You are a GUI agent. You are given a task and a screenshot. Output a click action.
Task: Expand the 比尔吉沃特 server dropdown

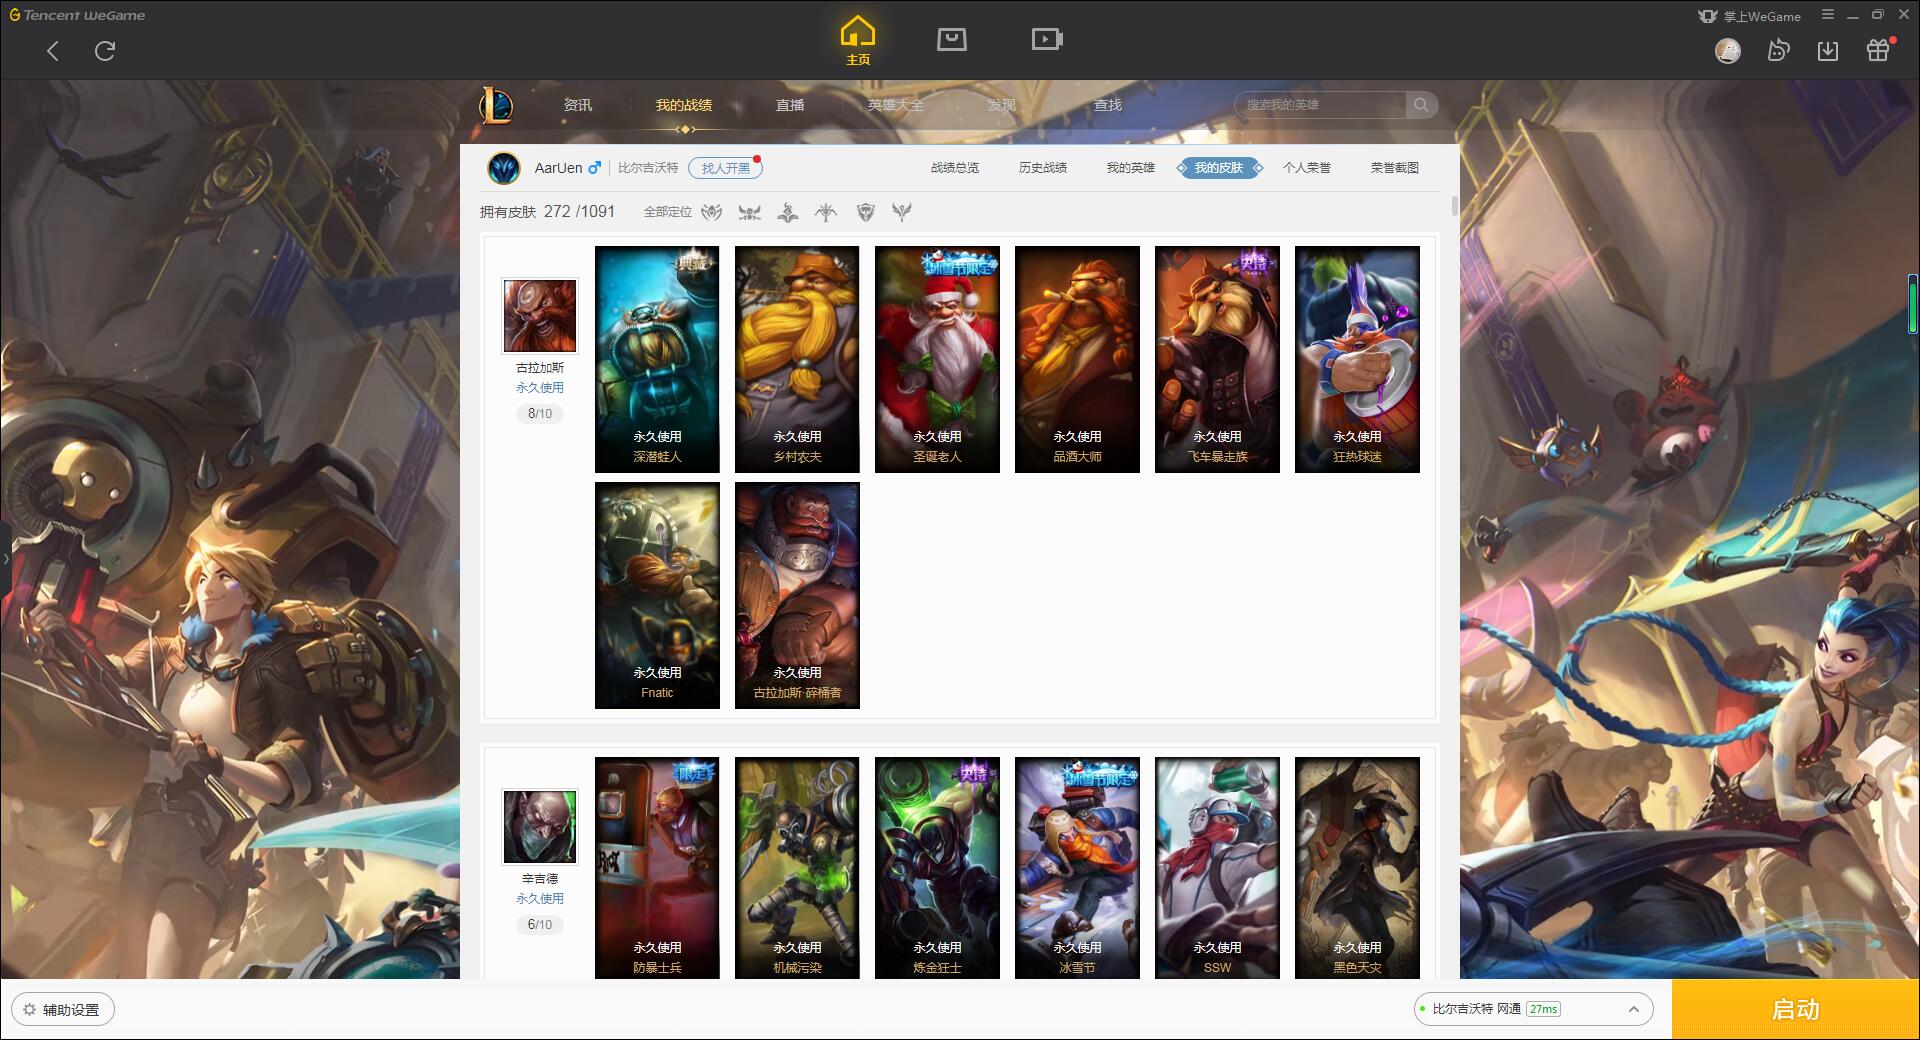(1532, 1009)
